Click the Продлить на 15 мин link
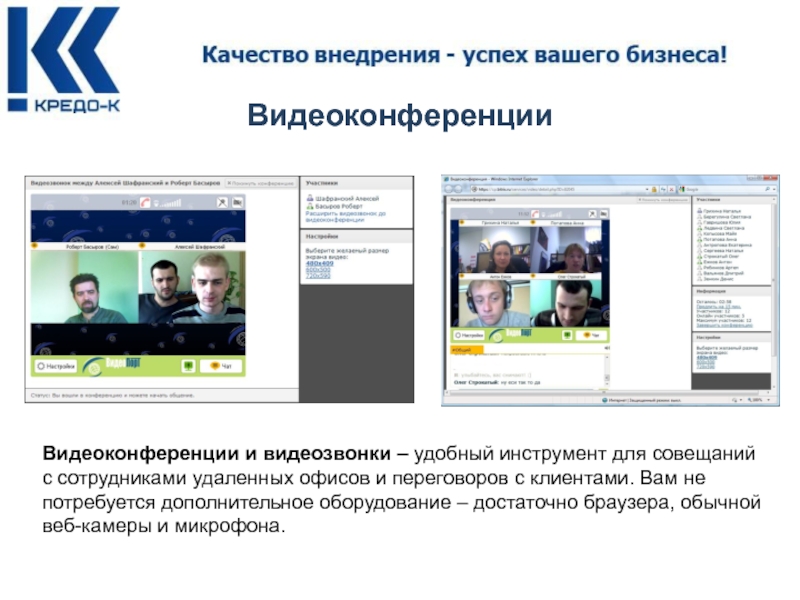The width and height of the screenshot is (800, 600). point(718,307)
